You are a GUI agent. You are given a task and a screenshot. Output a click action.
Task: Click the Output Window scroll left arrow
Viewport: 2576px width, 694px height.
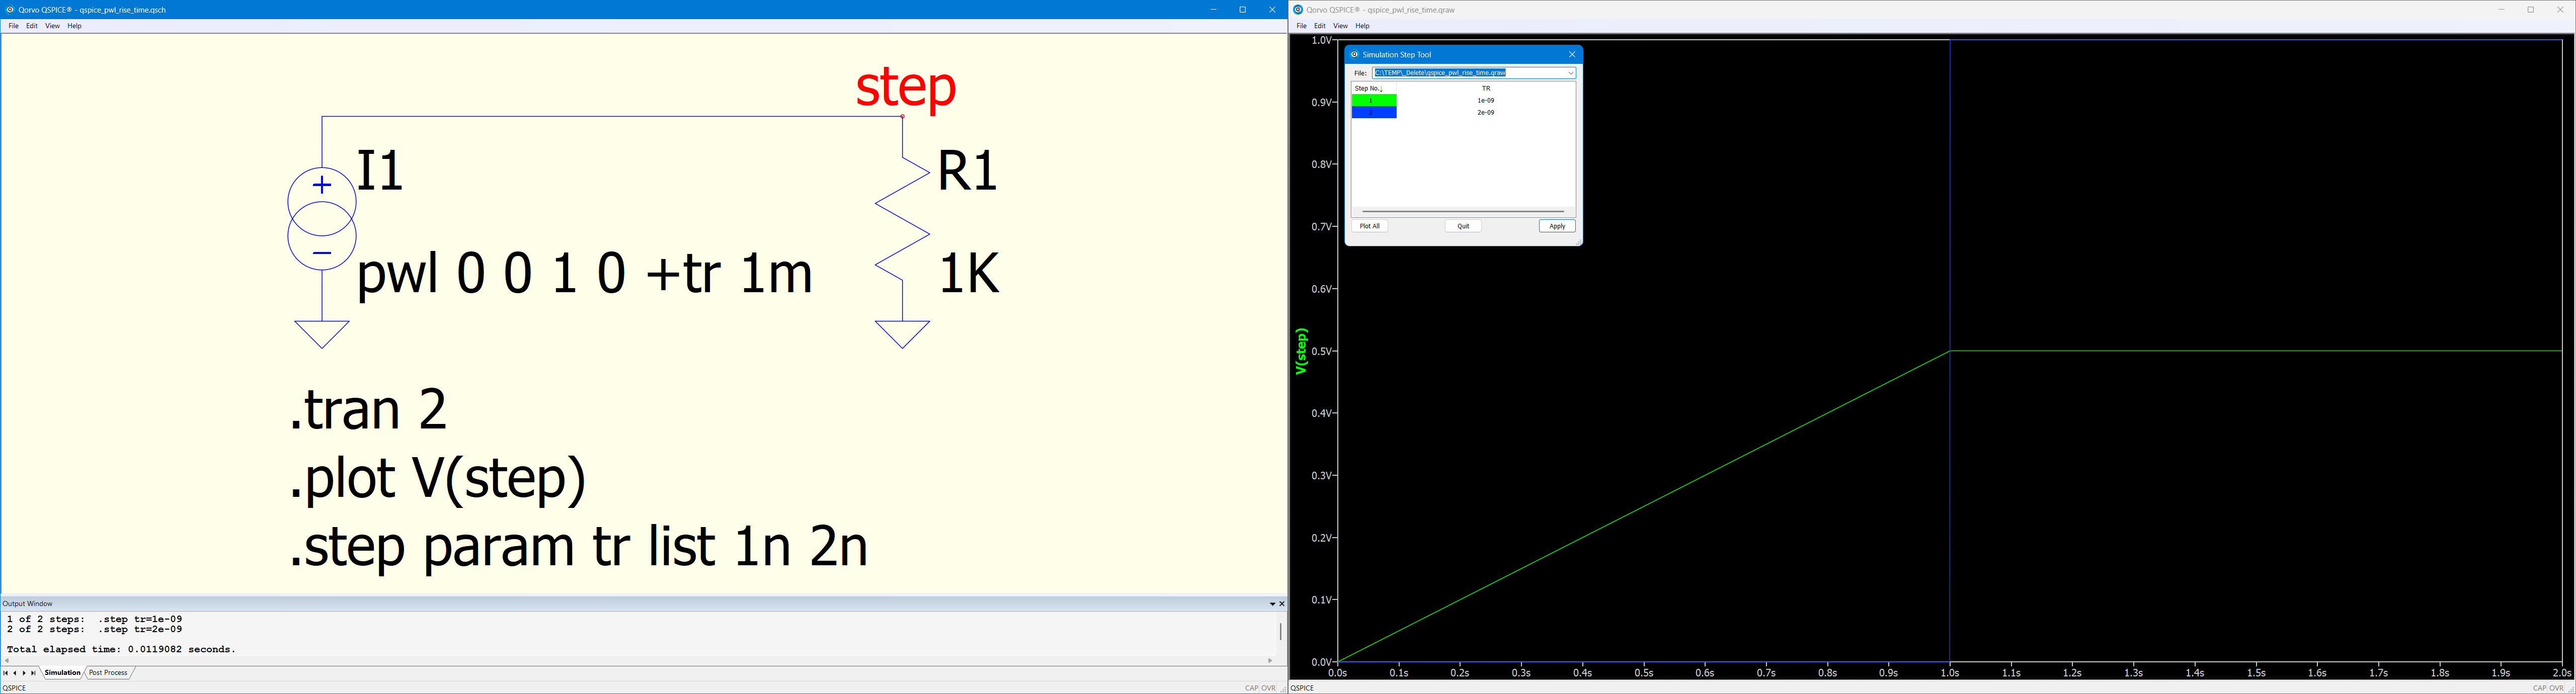tap(6, 661)
